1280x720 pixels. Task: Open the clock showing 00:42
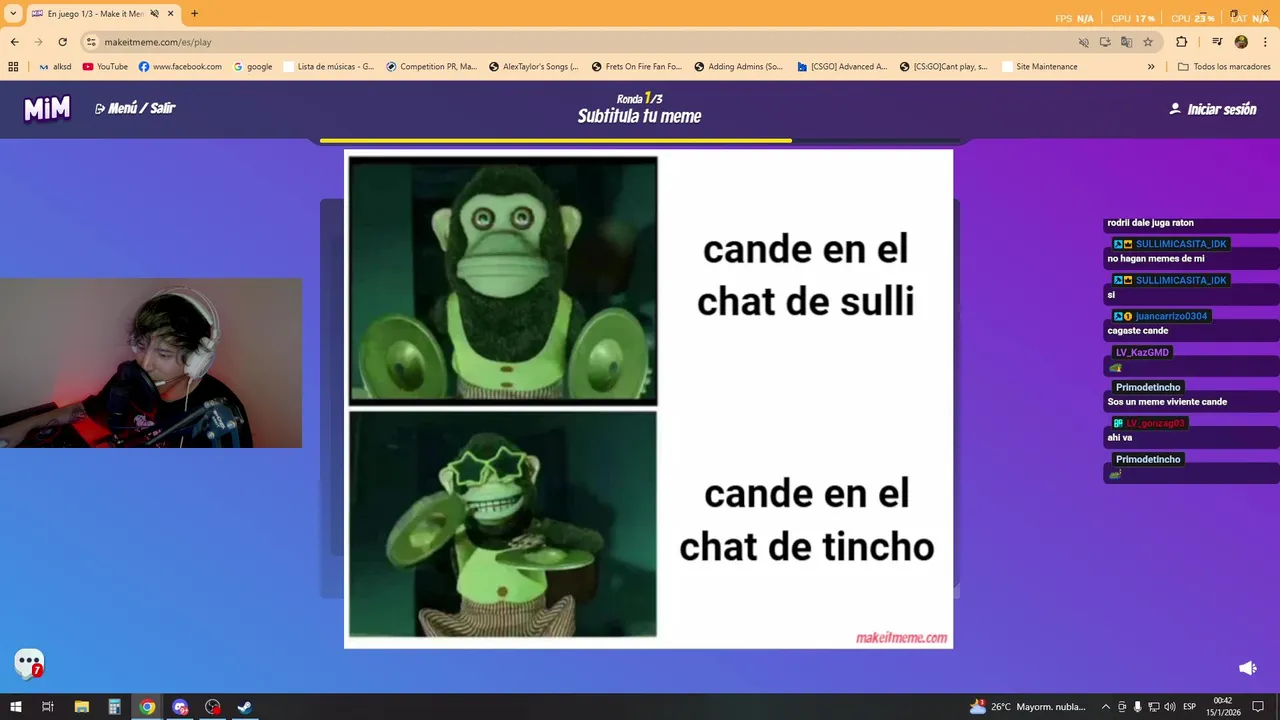(x=1222, y=707)
